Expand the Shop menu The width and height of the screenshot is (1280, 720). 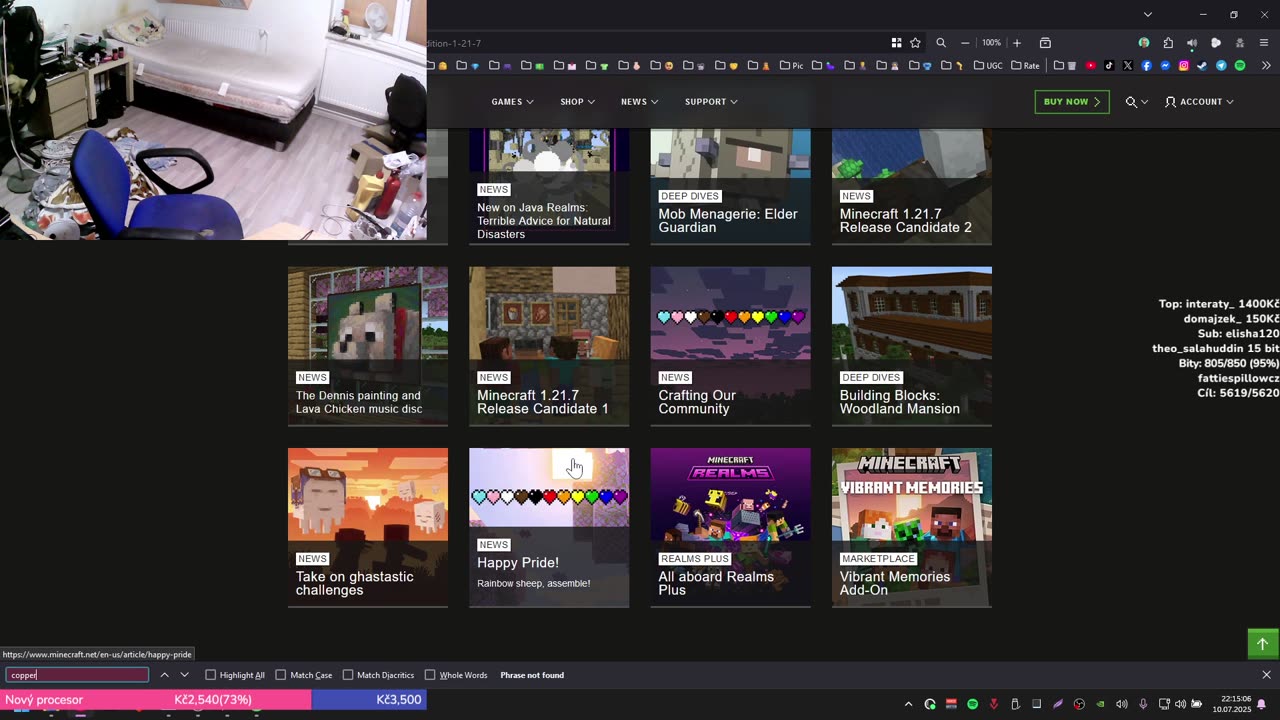(x=577, y=102)
